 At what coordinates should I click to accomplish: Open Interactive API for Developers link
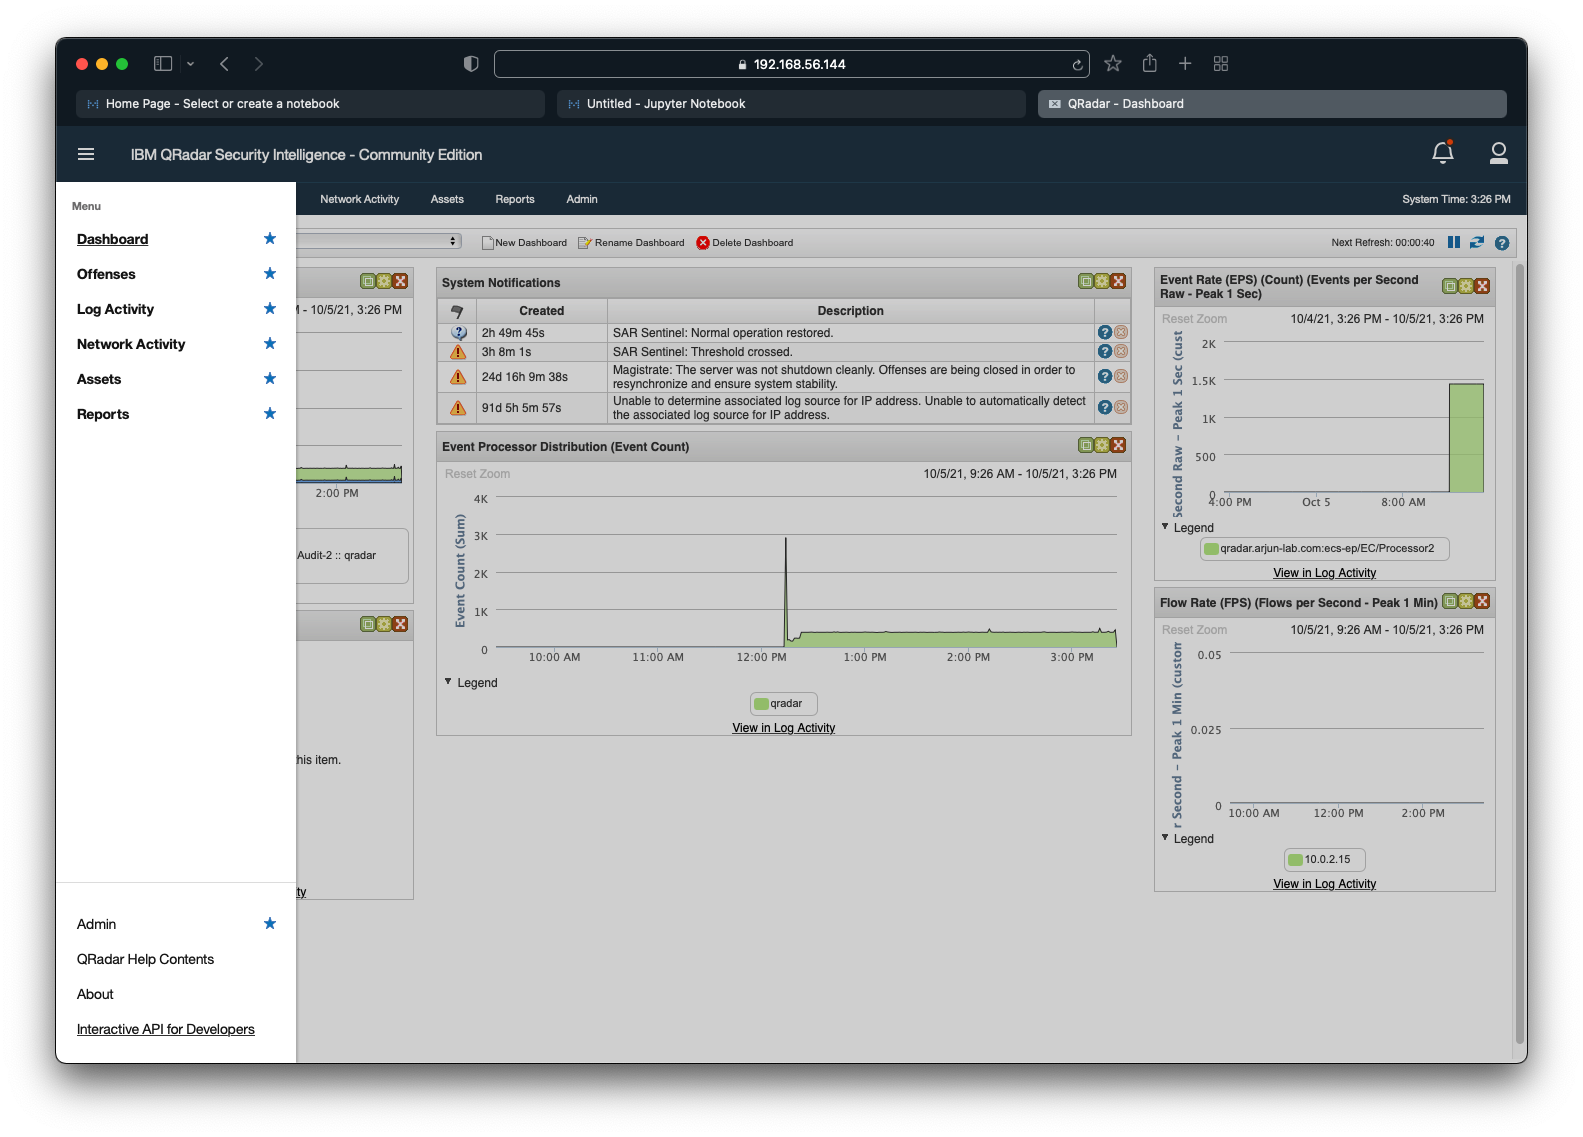166,1029
